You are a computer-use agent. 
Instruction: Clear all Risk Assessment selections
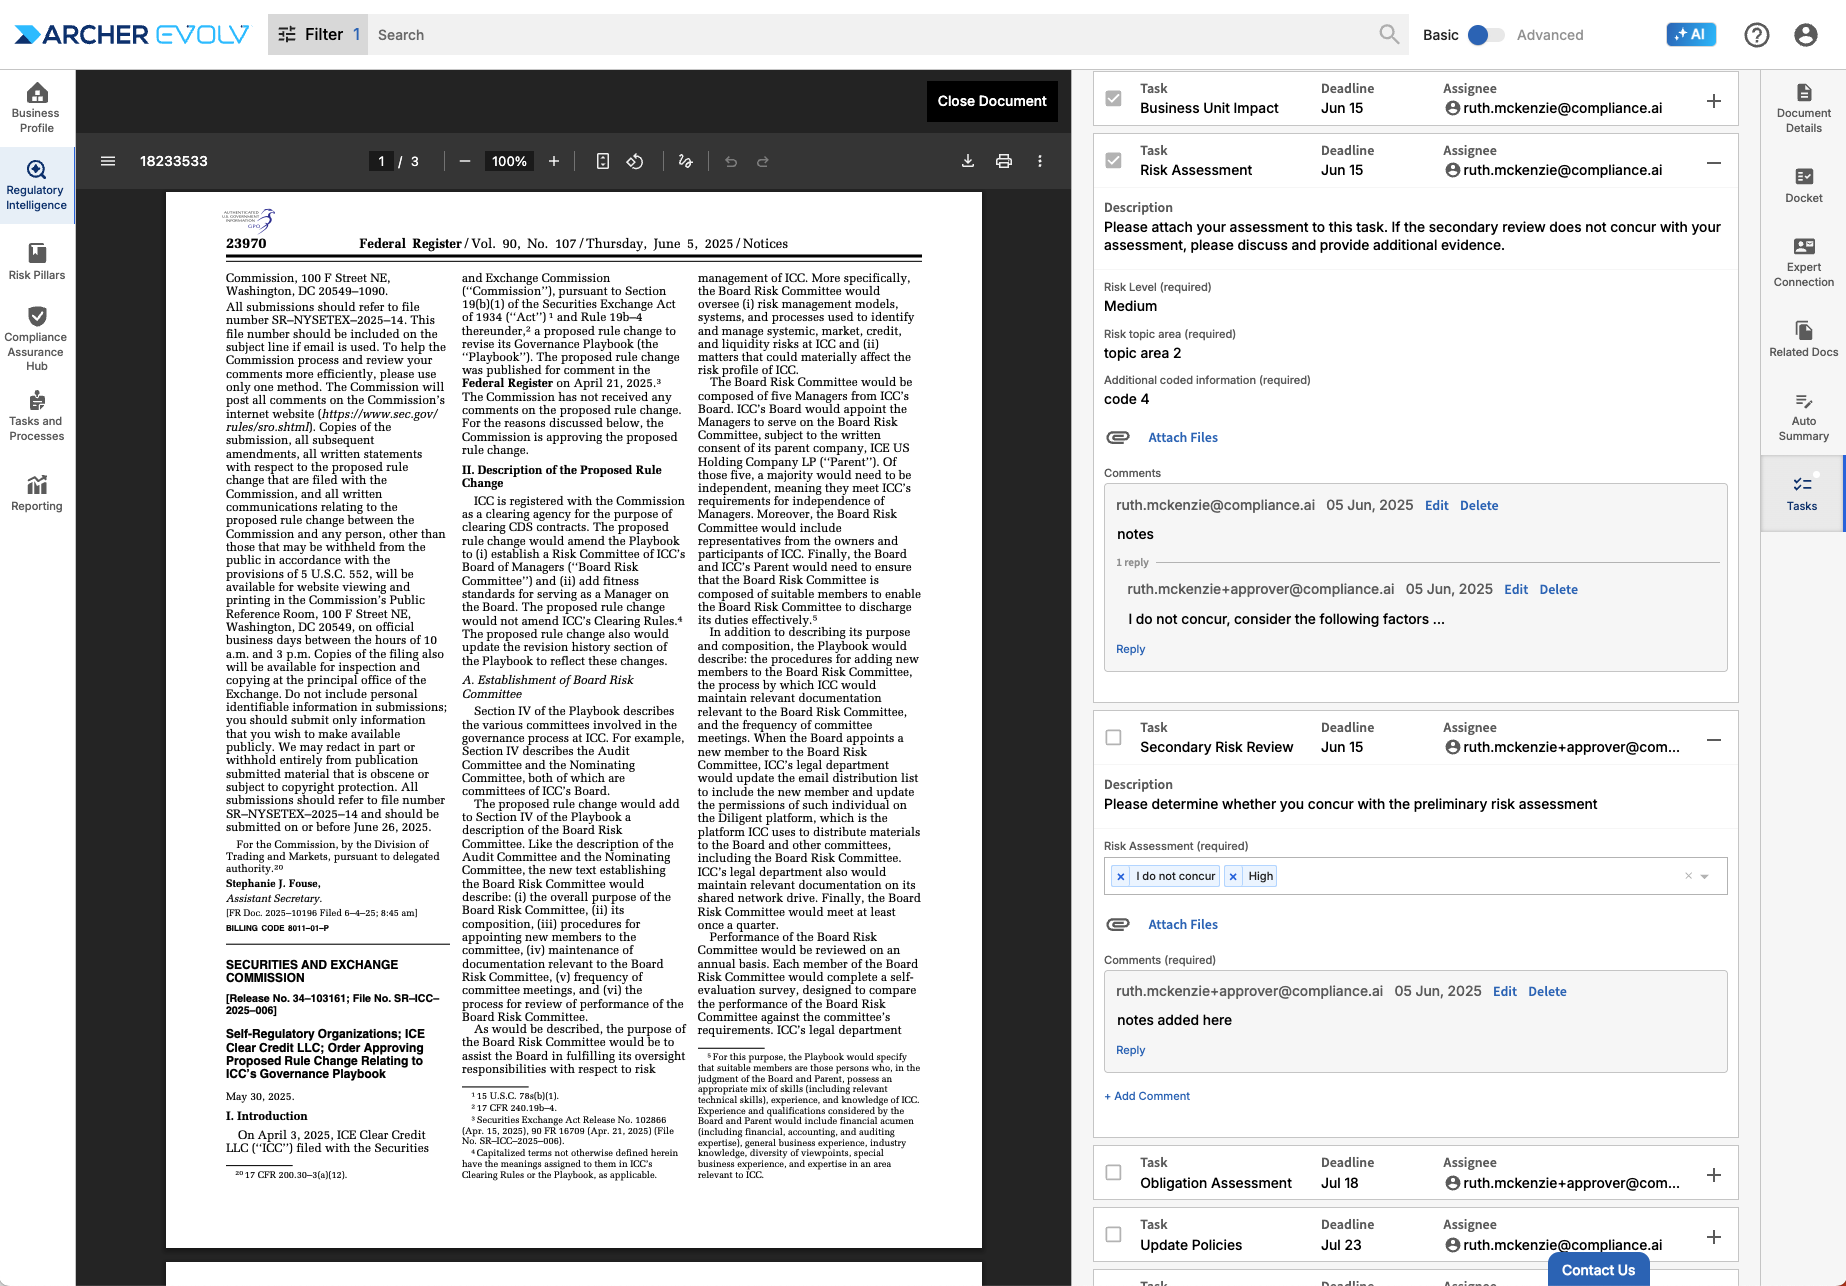[1688, 876]
